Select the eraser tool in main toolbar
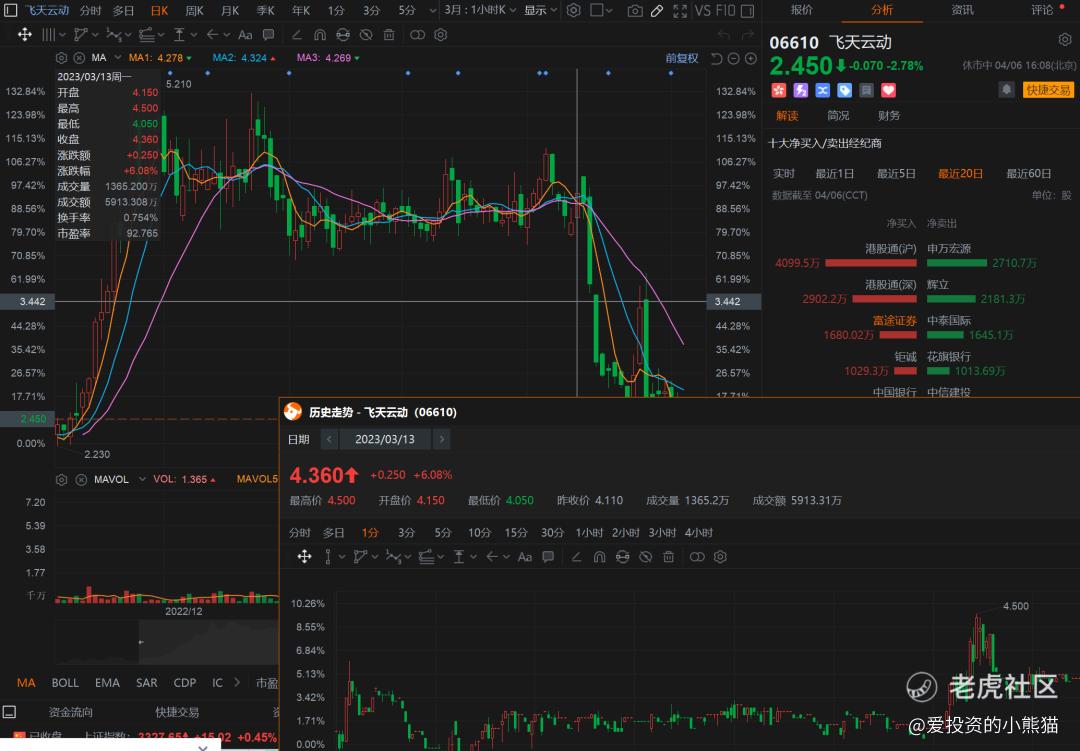The width and height of the screenshot is (1080, 751). [x=296, y=34]
